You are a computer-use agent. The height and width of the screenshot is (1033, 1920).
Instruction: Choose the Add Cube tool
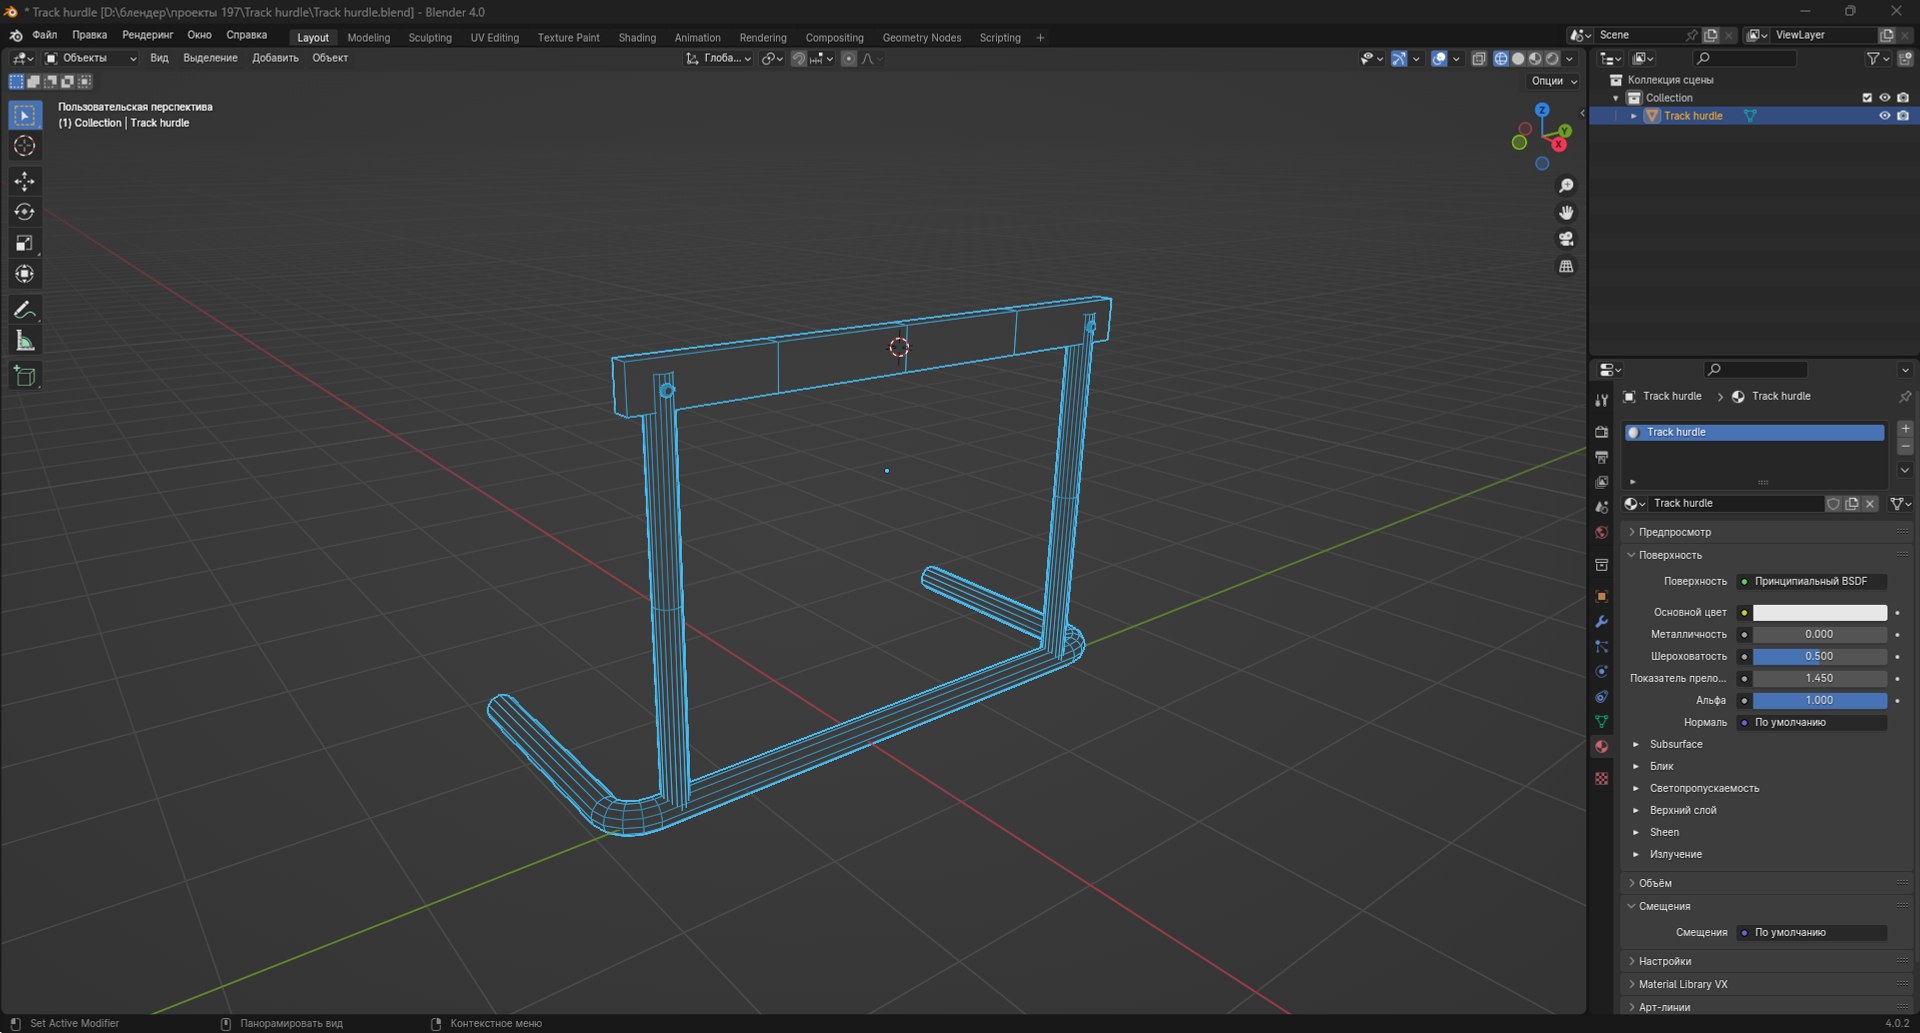(25, 376)
